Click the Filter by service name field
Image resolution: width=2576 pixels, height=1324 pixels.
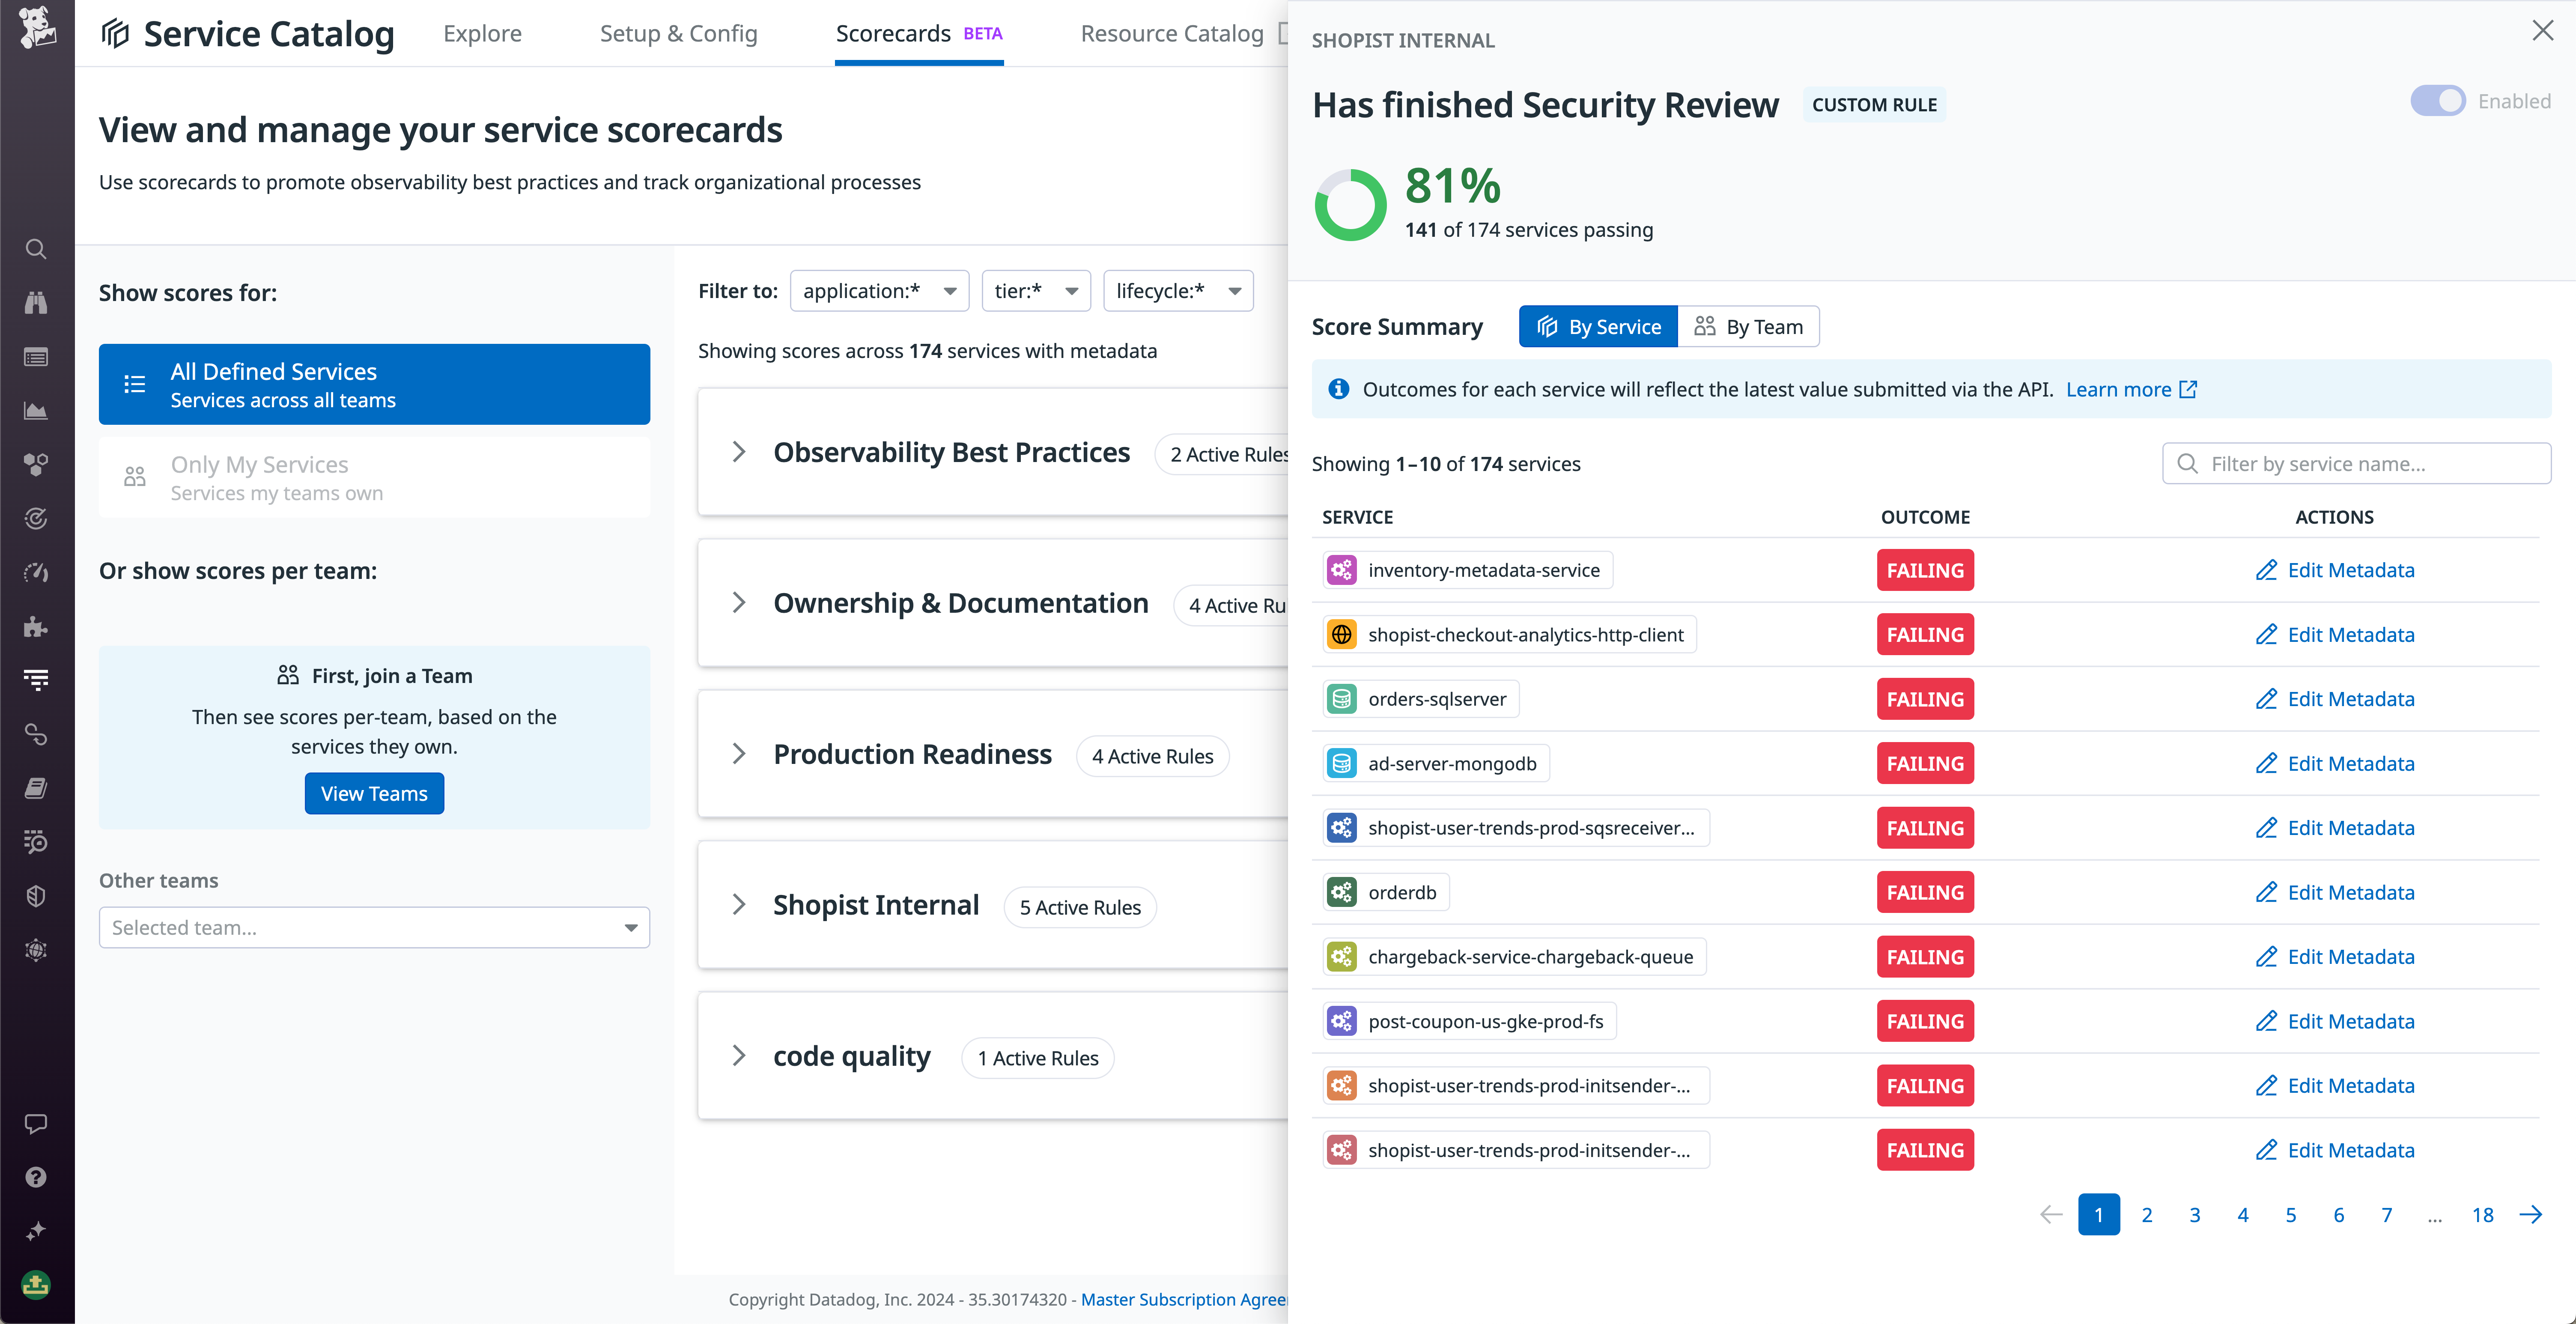[x=2356, y=463]
